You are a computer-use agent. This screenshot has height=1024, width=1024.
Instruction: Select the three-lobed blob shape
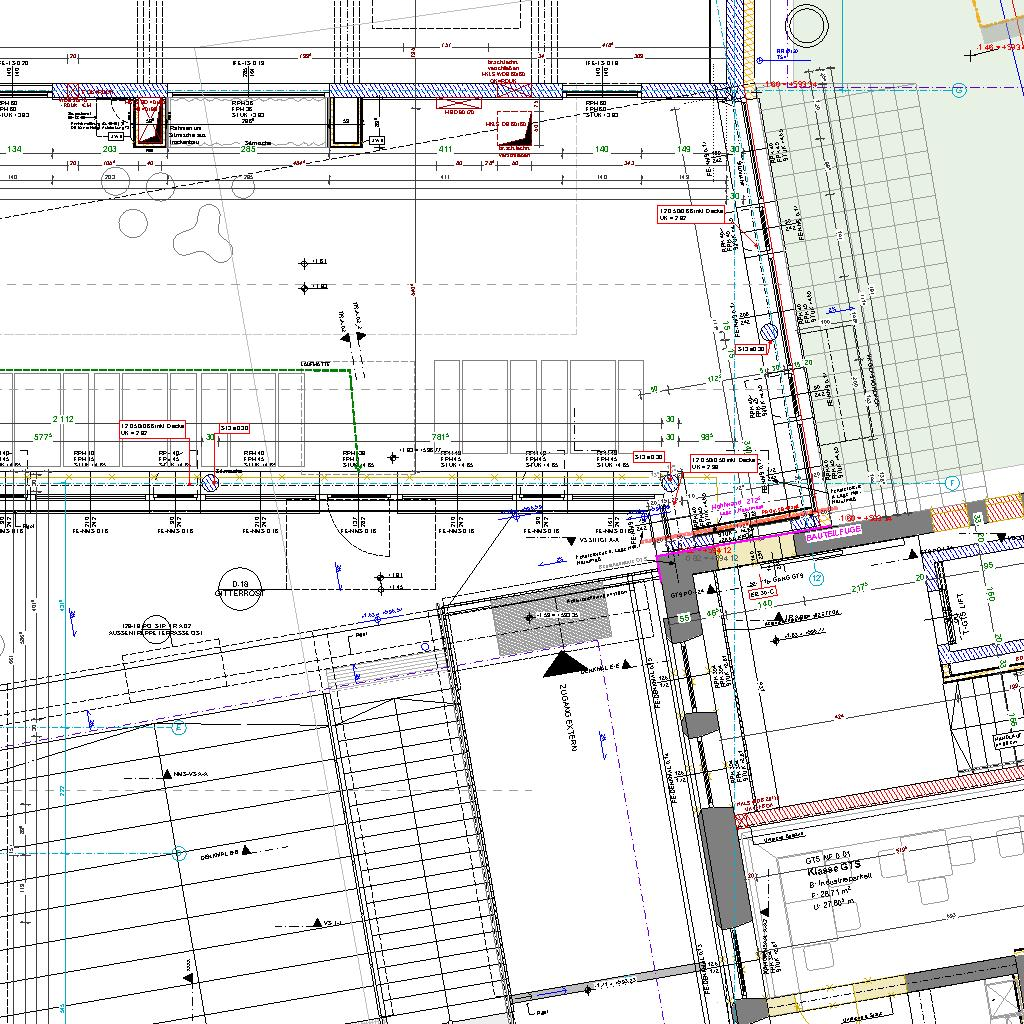[x=200, y=229]
